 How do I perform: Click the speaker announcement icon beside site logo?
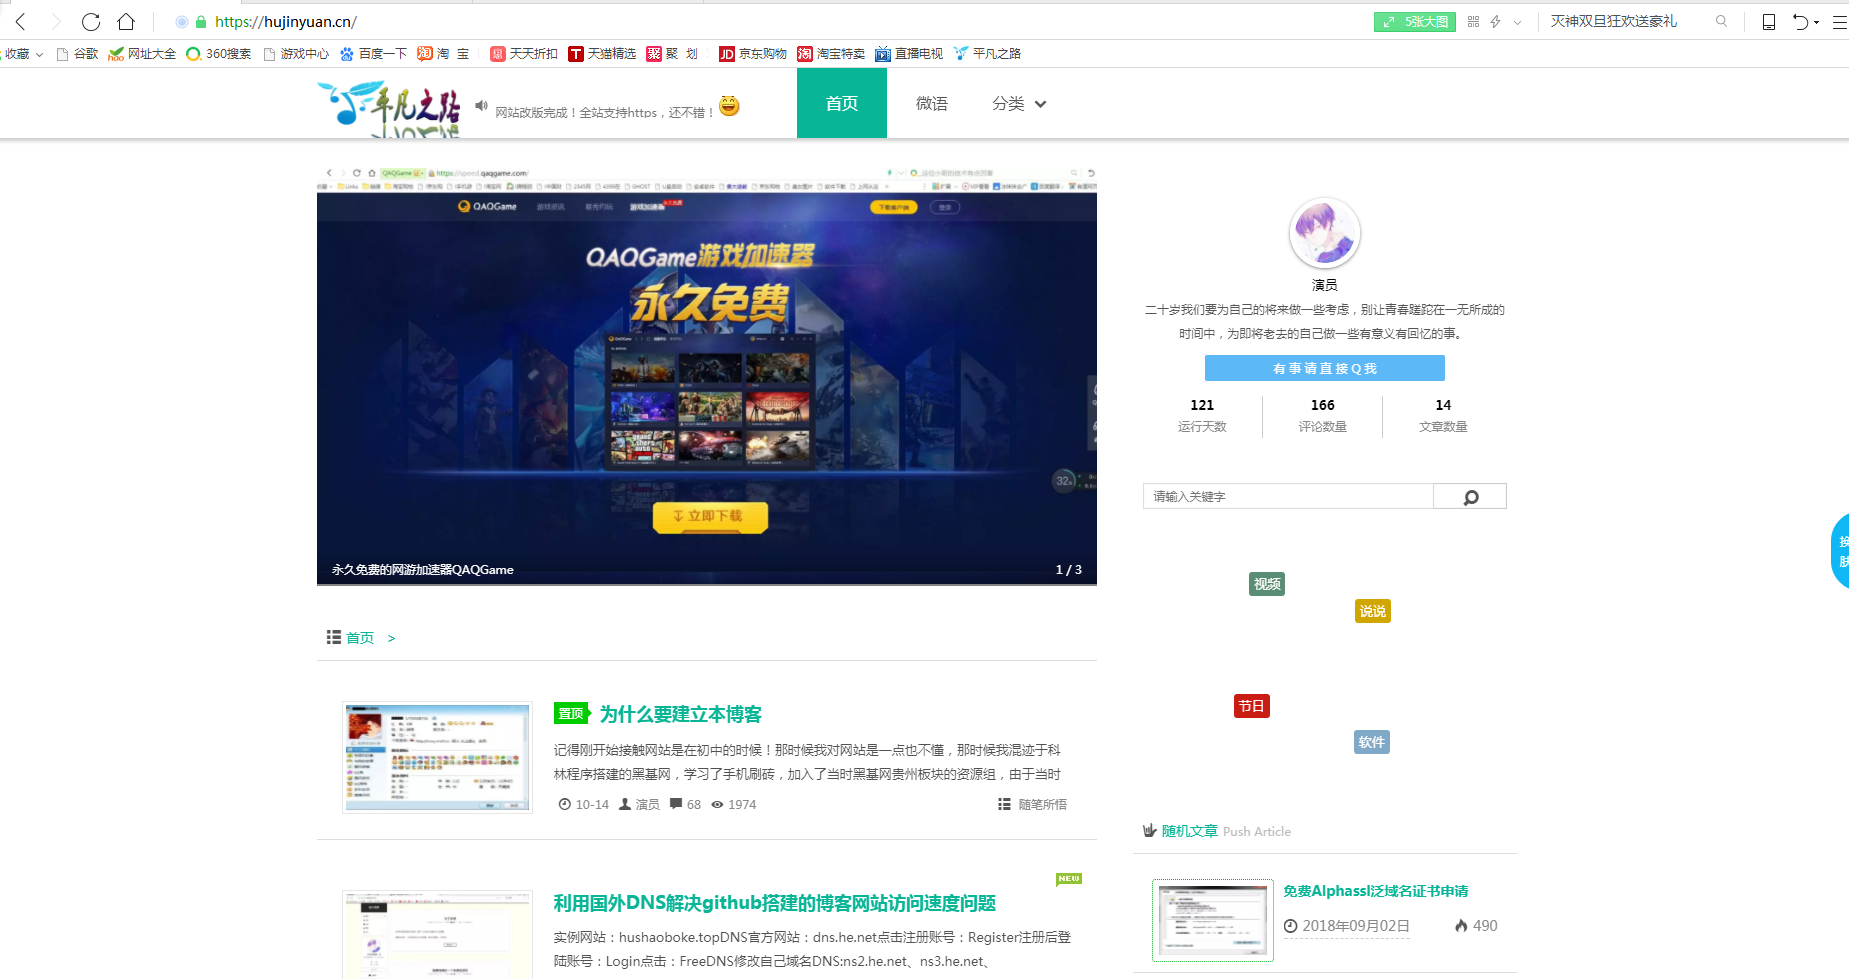coord(481,106)
